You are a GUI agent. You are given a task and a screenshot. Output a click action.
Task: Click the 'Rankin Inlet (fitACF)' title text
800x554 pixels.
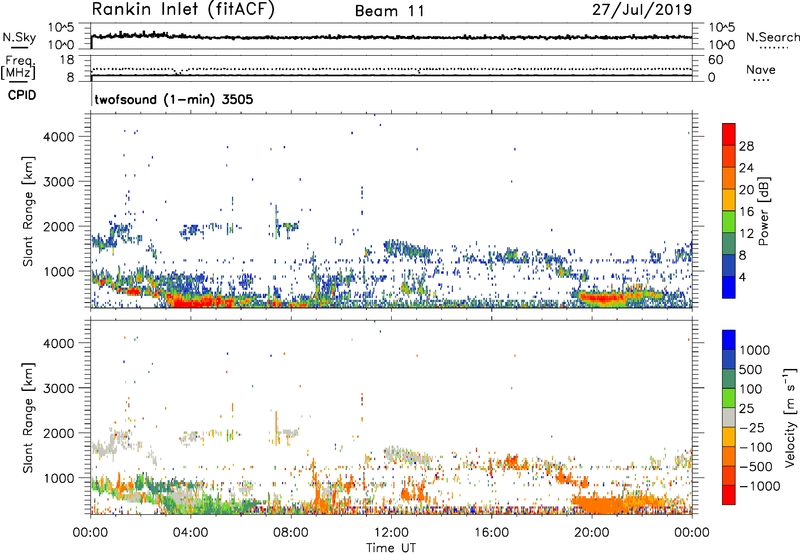click(x=183, y=10)
